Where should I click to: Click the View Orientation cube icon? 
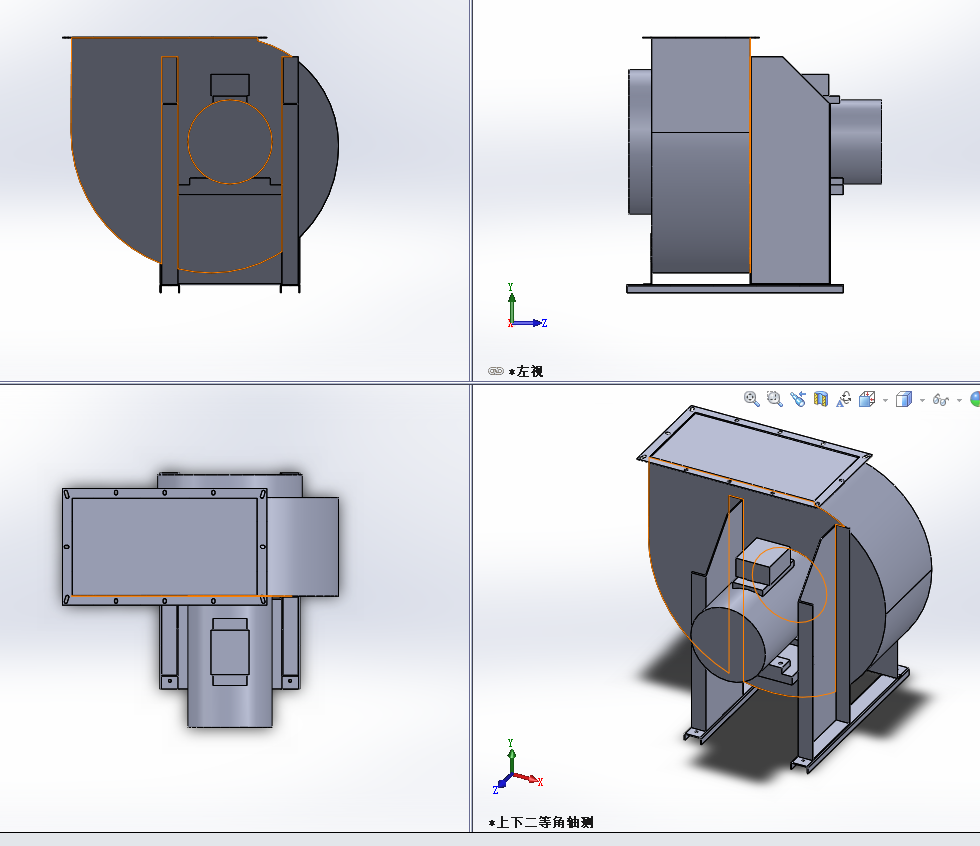point(867,399)
